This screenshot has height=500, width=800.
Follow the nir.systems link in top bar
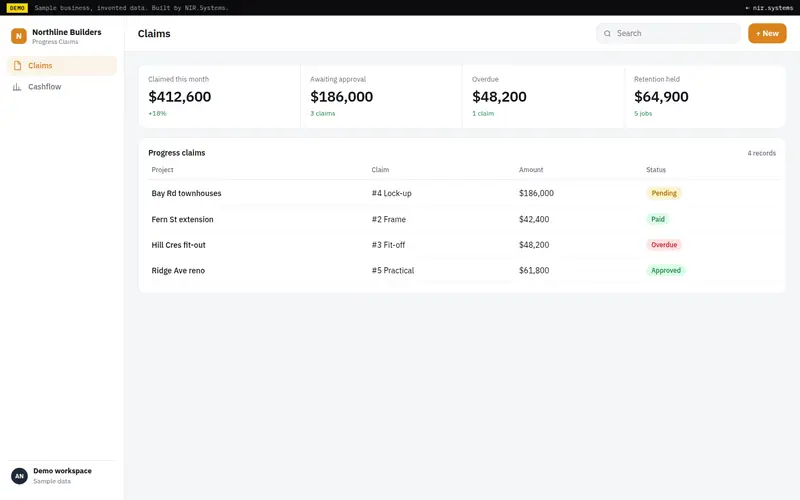[x=769, y=8]
